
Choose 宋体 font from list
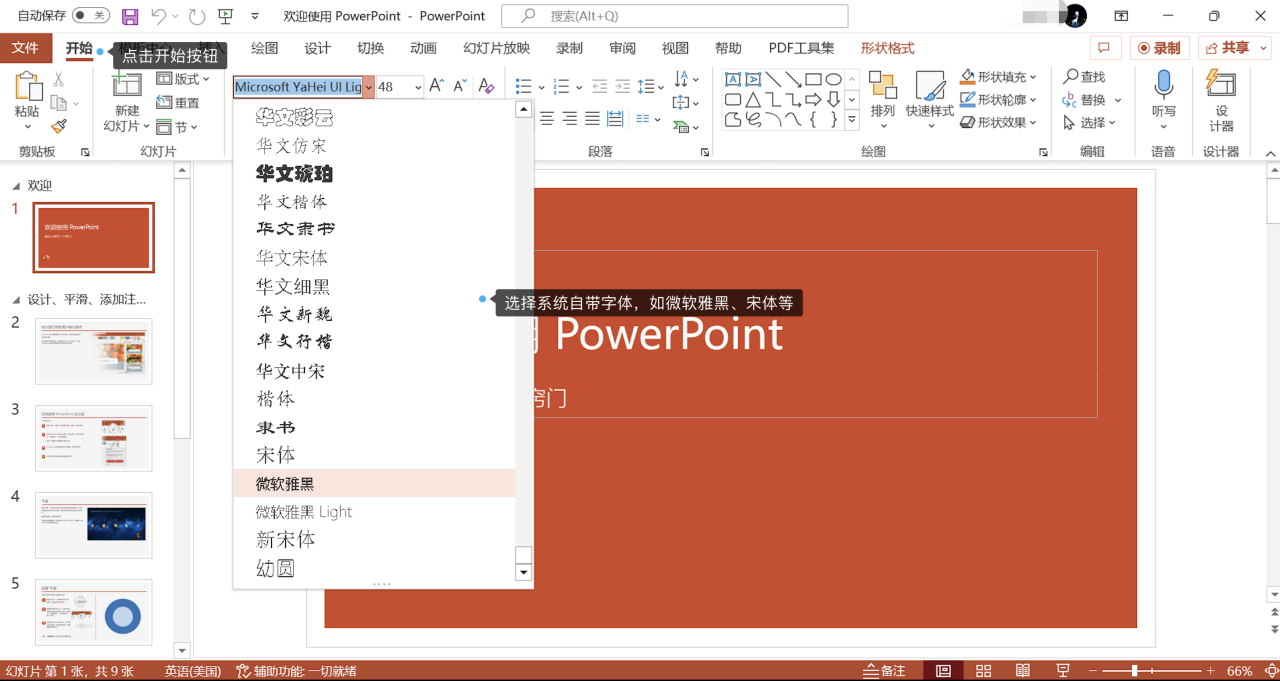pyautogui.click(x=374, y=456)
